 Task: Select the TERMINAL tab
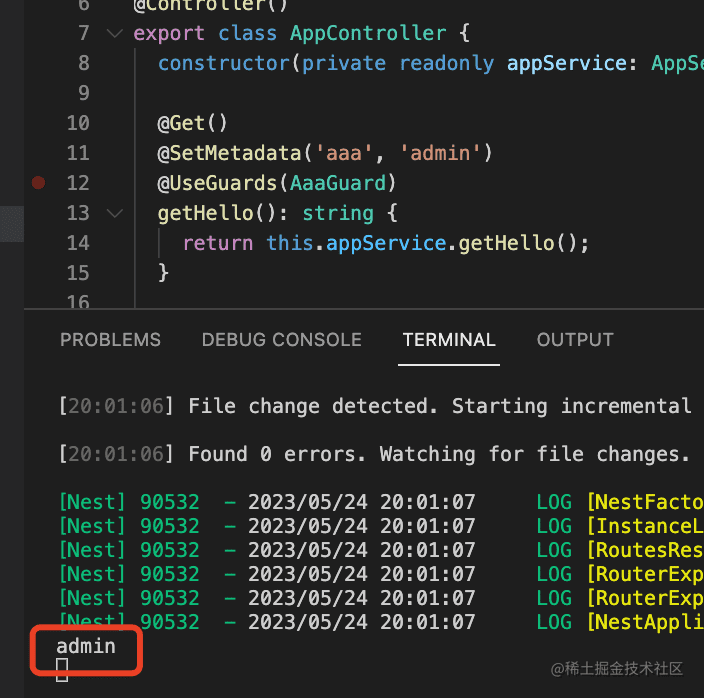[449, 340]
